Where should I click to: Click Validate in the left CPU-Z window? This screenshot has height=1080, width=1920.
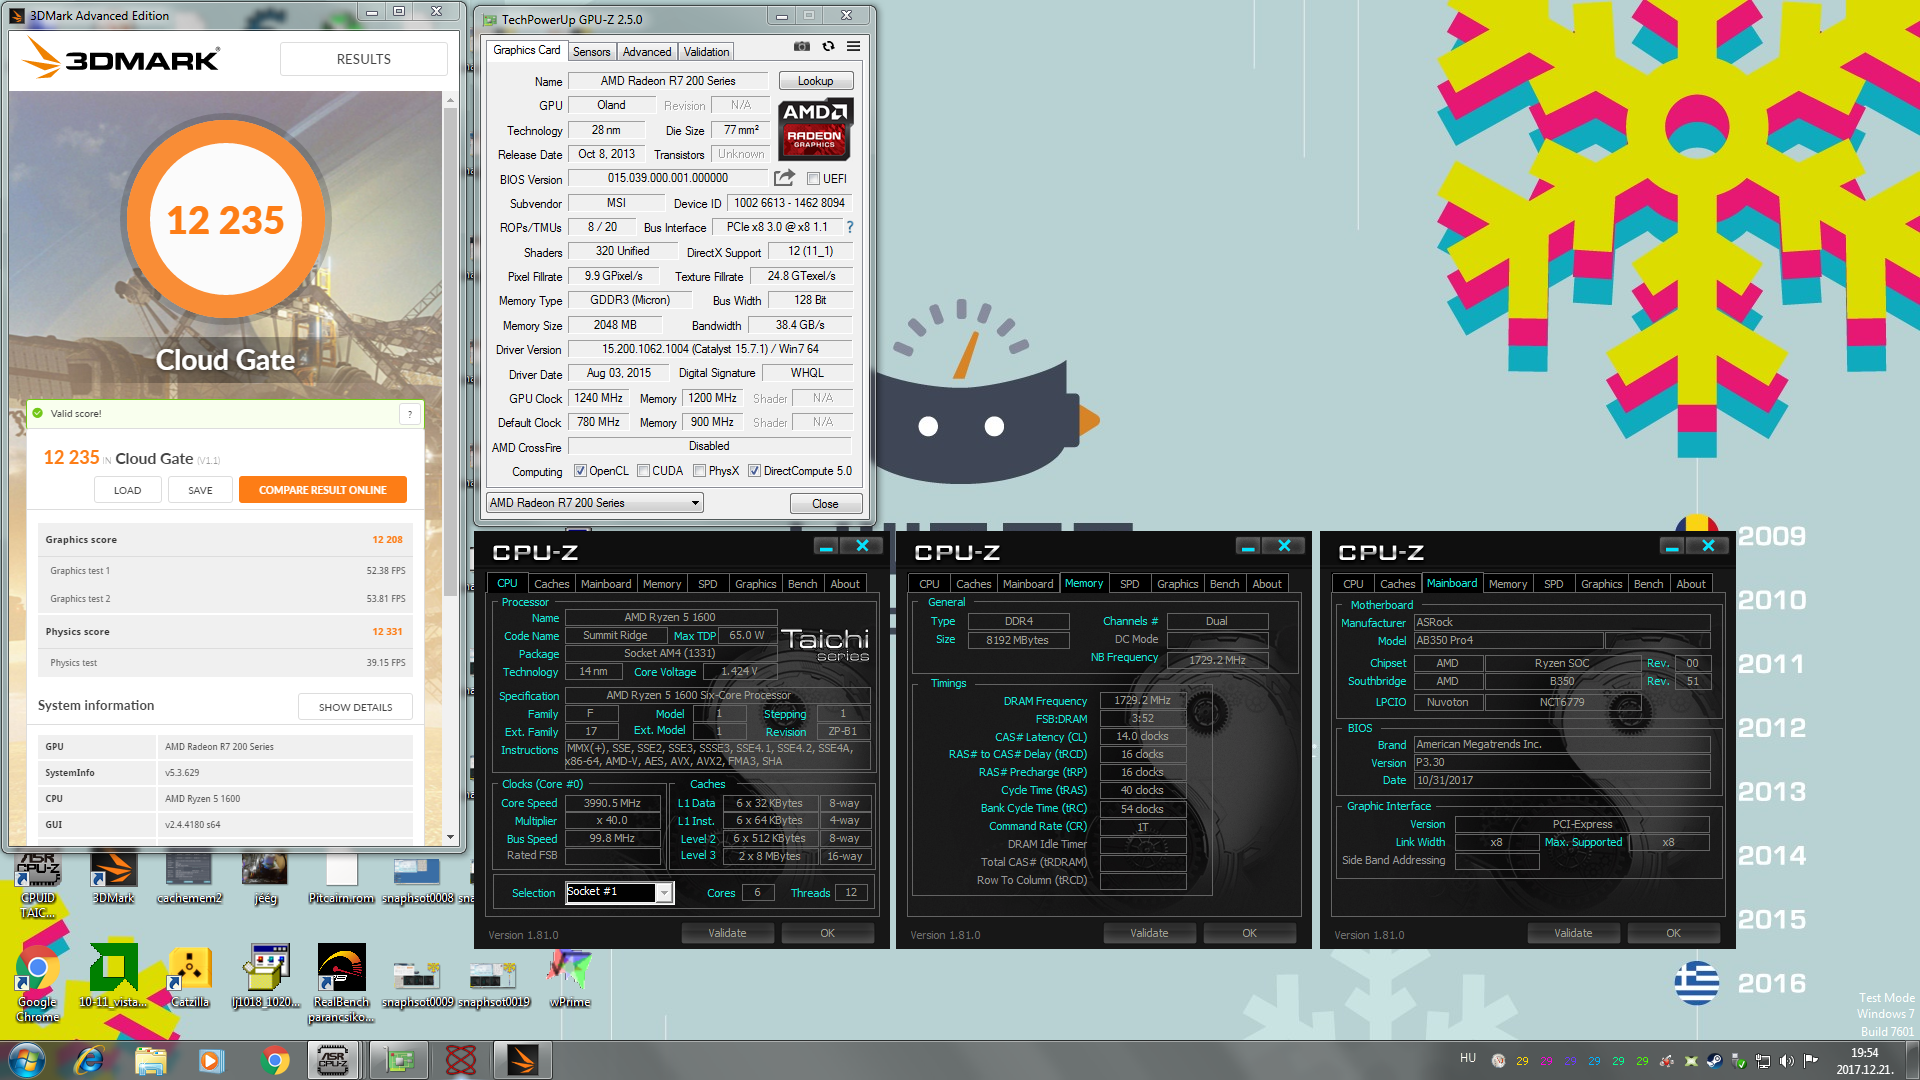[x=727, y=933]
